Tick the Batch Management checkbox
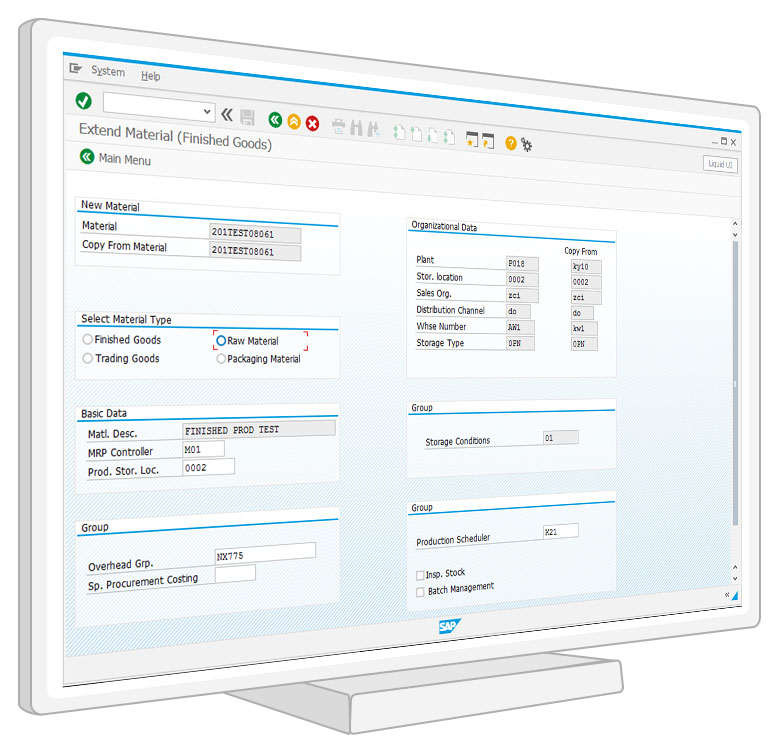 coord(420,591)
